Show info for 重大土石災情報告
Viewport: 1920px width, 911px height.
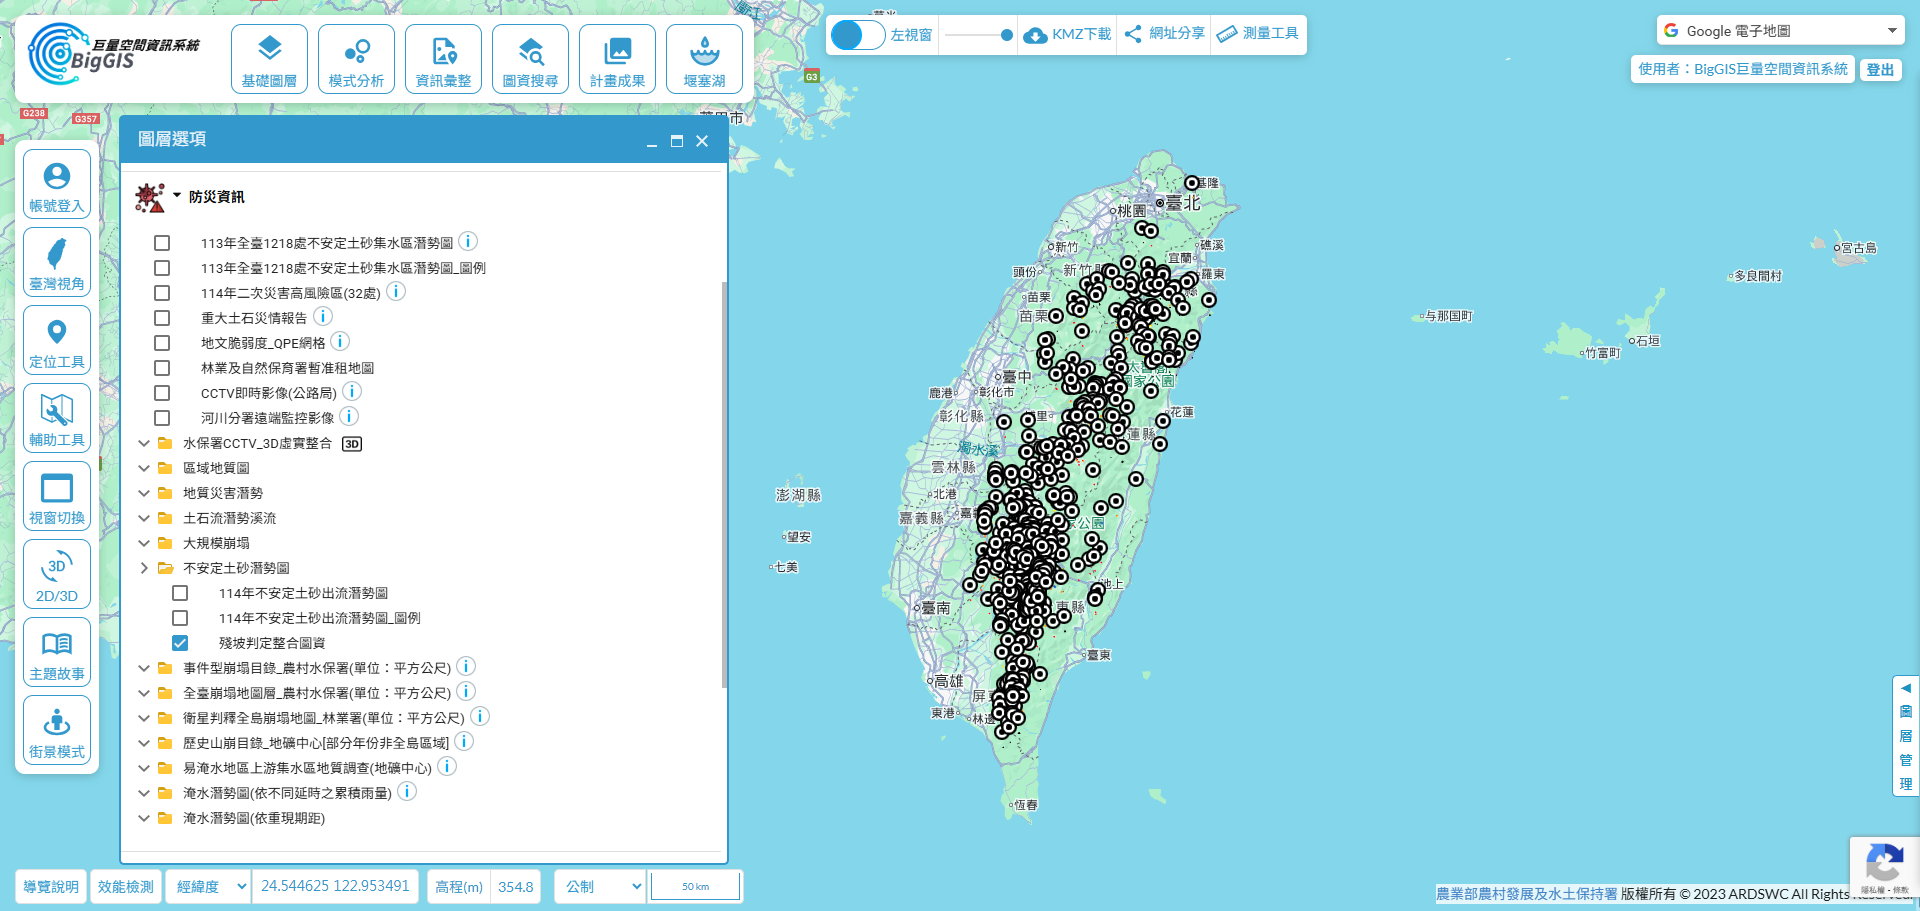(323, 316)
